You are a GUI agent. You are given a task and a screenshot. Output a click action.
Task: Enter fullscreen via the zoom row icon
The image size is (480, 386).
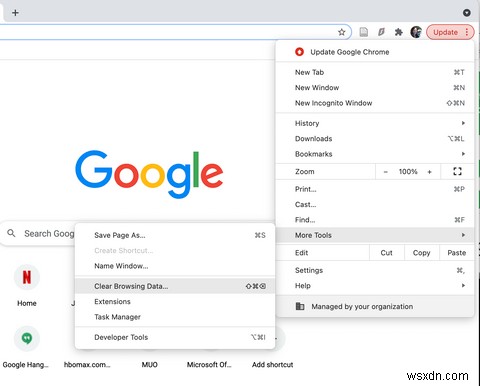point(457,172)
